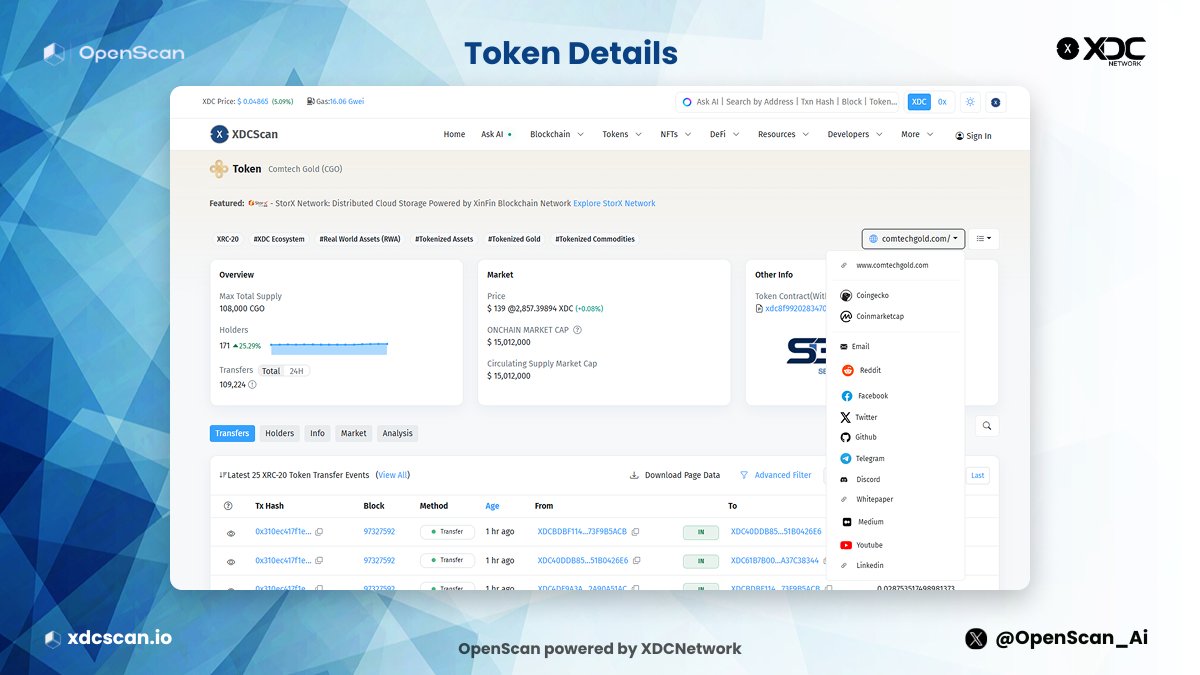Expand the Developers menu

point(855,134)
